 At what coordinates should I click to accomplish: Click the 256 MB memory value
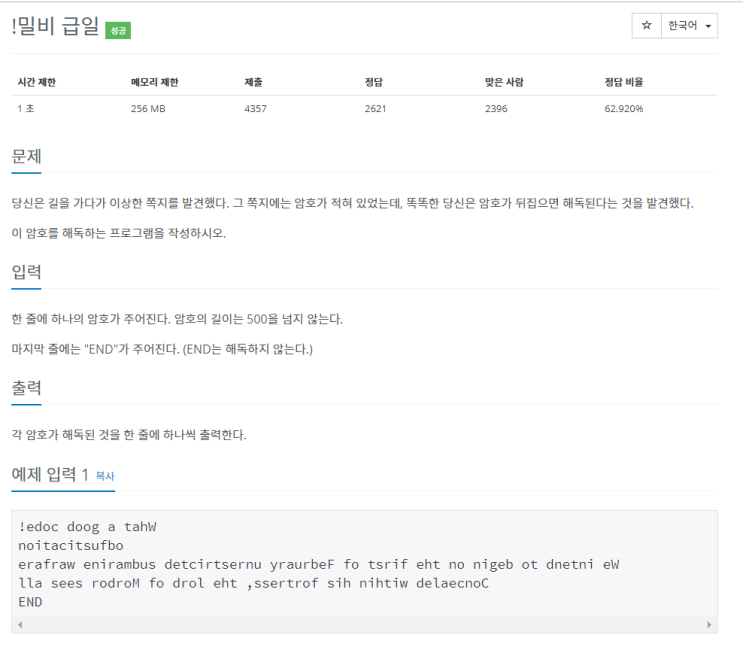click(x=148, y=108)
